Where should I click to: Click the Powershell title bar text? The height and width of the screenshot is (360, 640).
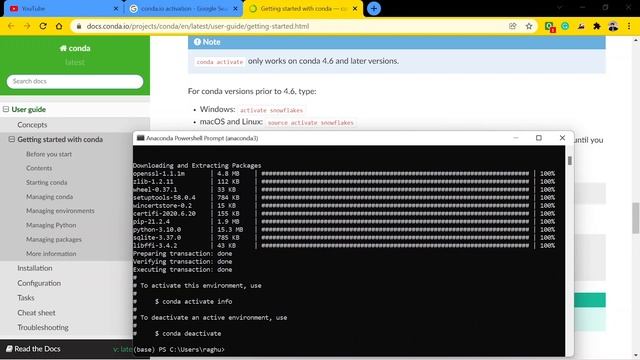tap(202, 138)
